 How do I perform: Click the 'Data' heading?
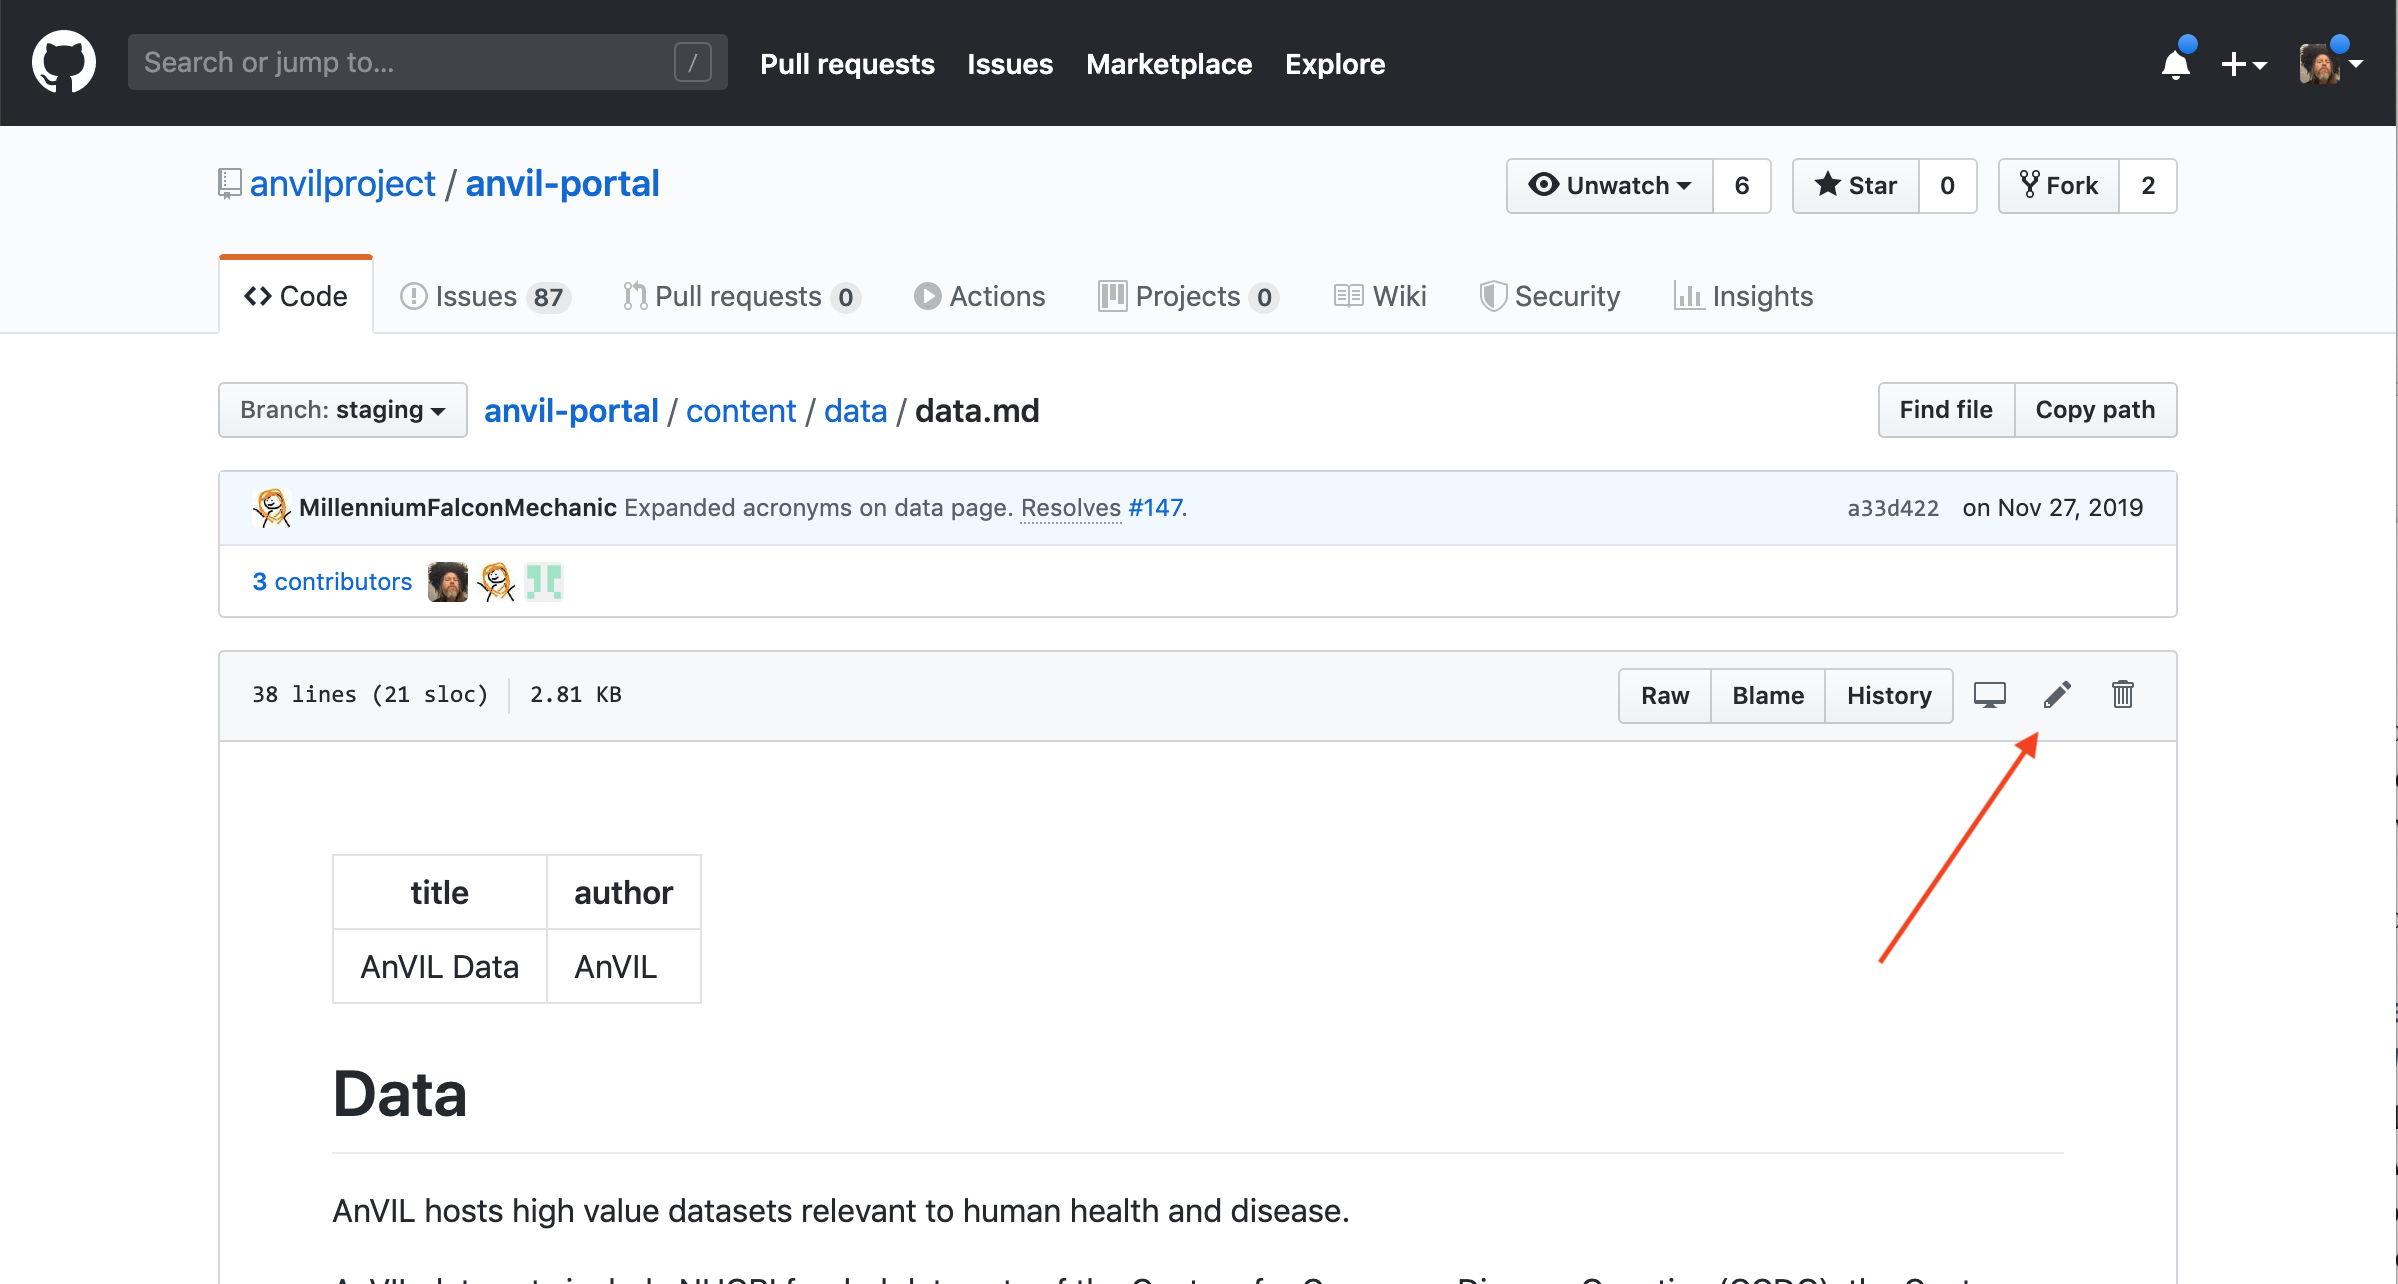point(400,1095)
